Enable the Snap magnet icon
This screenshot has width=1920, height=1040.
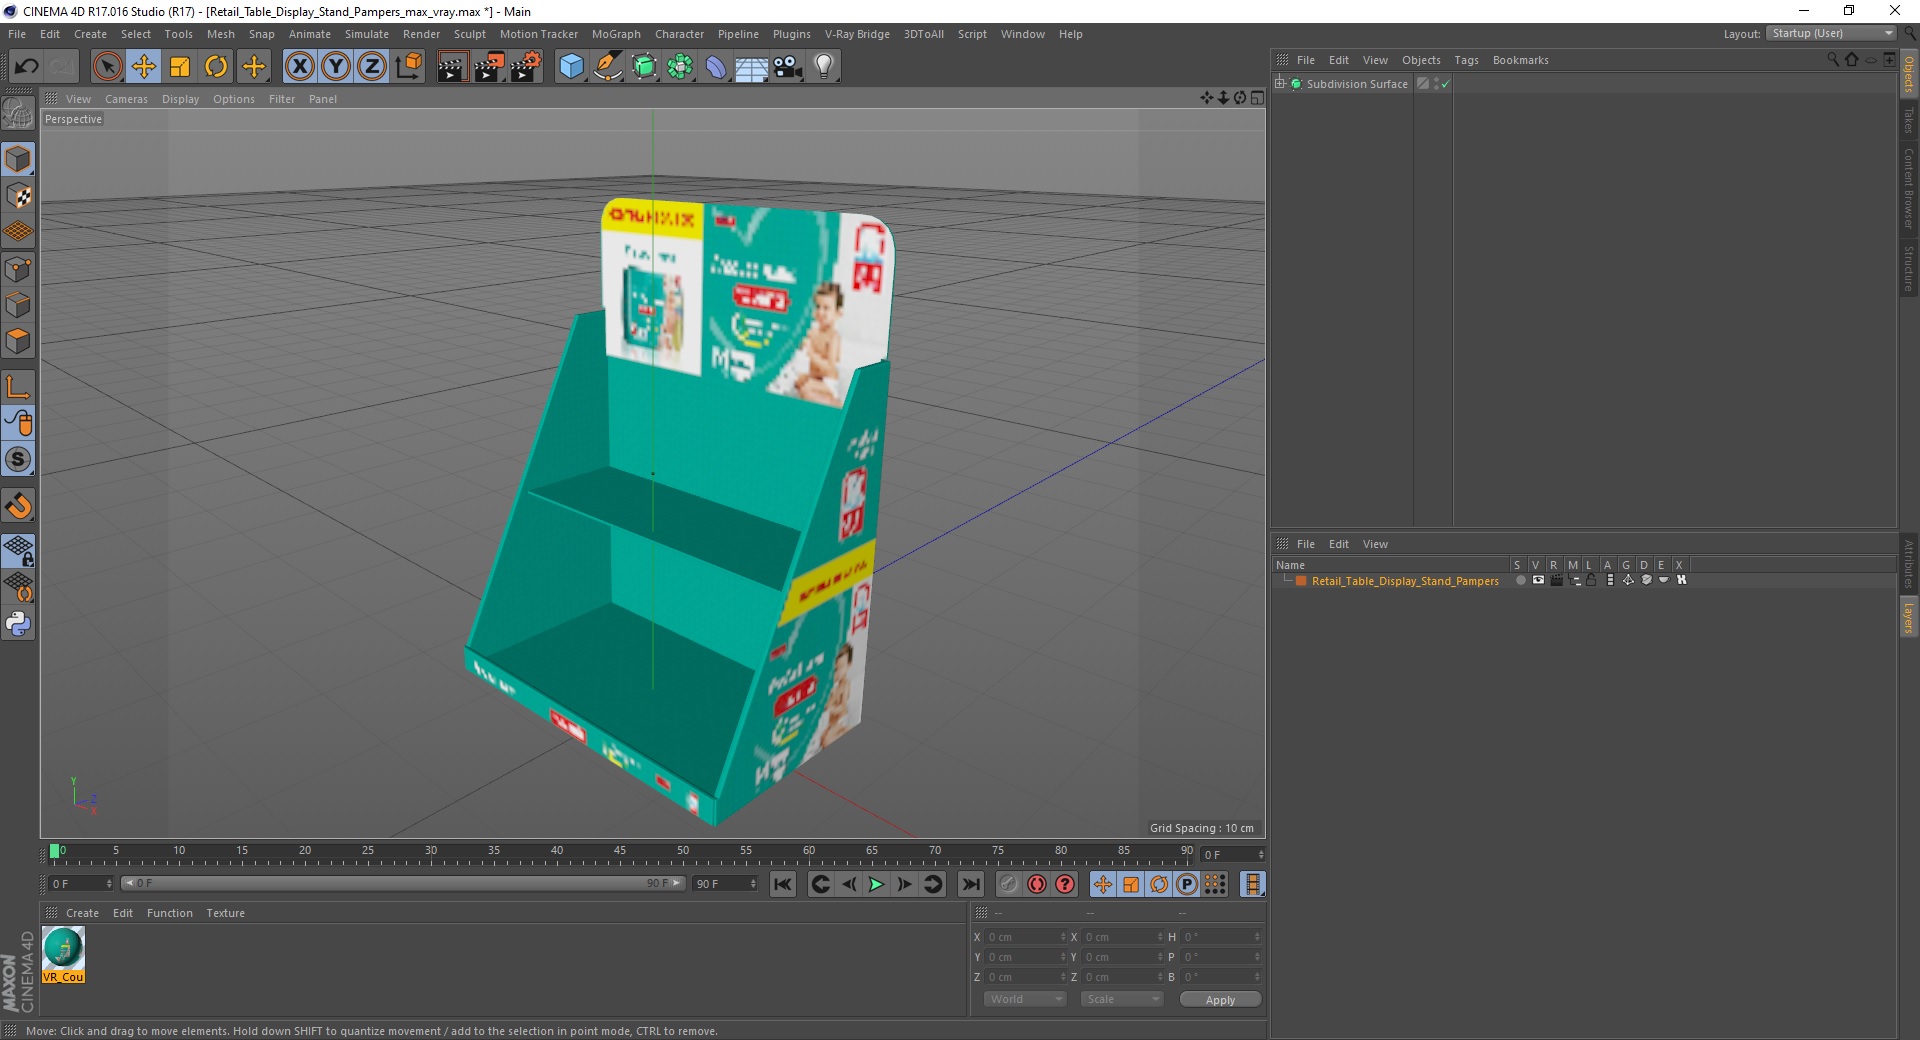coord(18,506)
